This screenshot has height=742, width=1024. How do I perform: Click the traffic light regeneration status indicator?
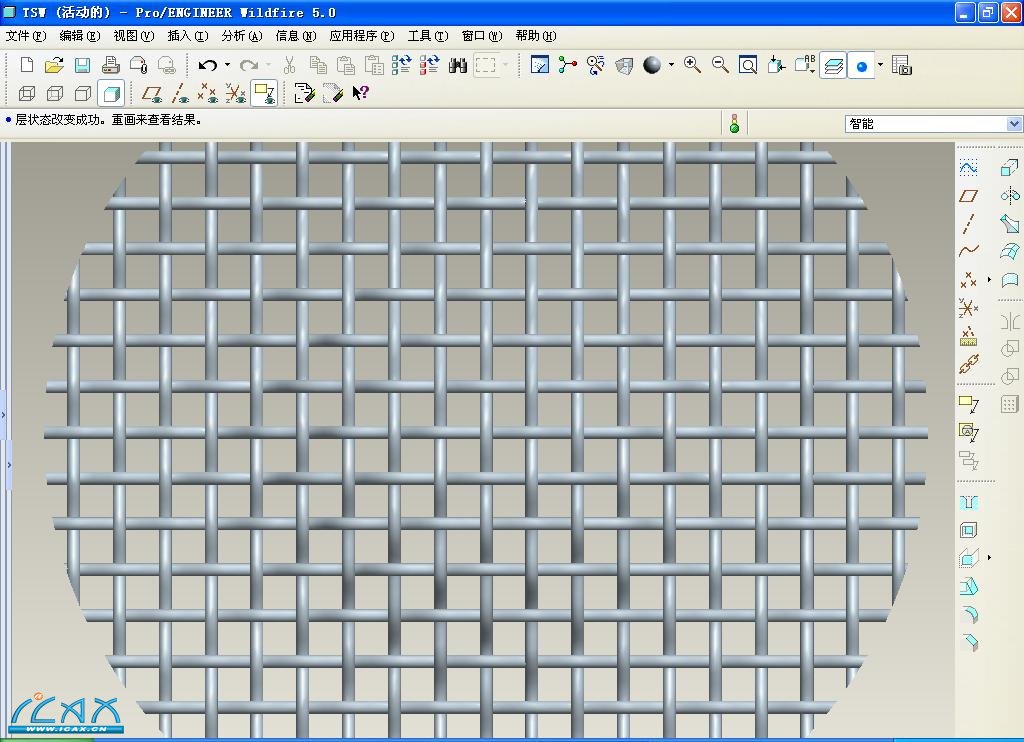point(734,123)
